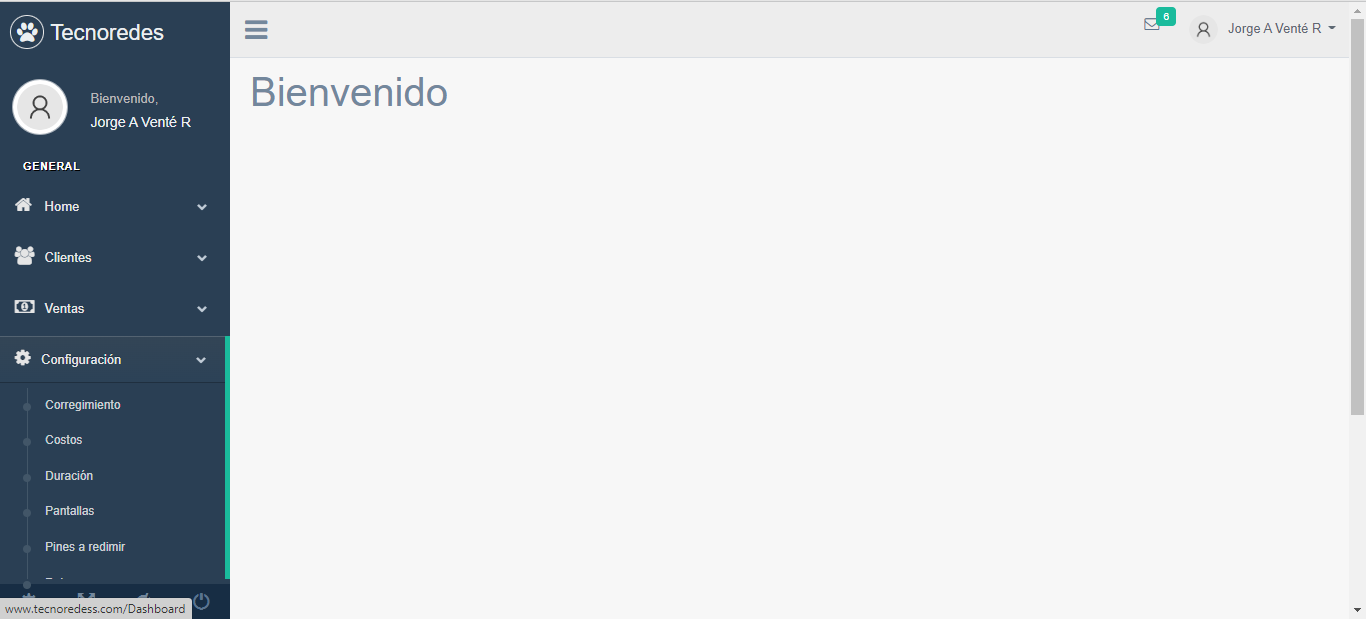The width and height of the screenshot is (1366, 619).
Task: Click the Clientes people group icon
Action: pos(24,256)
